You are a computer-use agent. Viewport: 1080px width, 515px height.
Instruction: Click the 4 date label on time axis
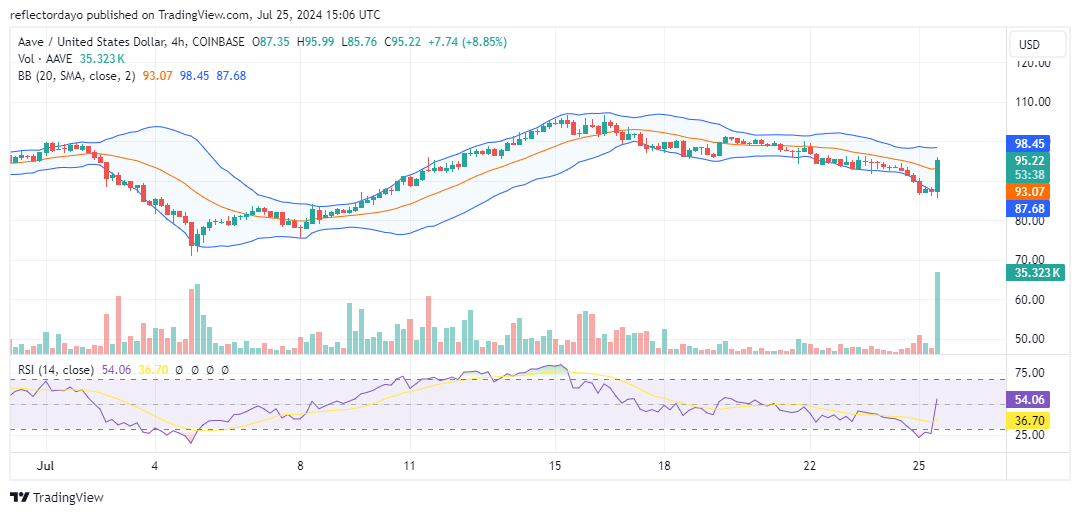tap(155, 465)
